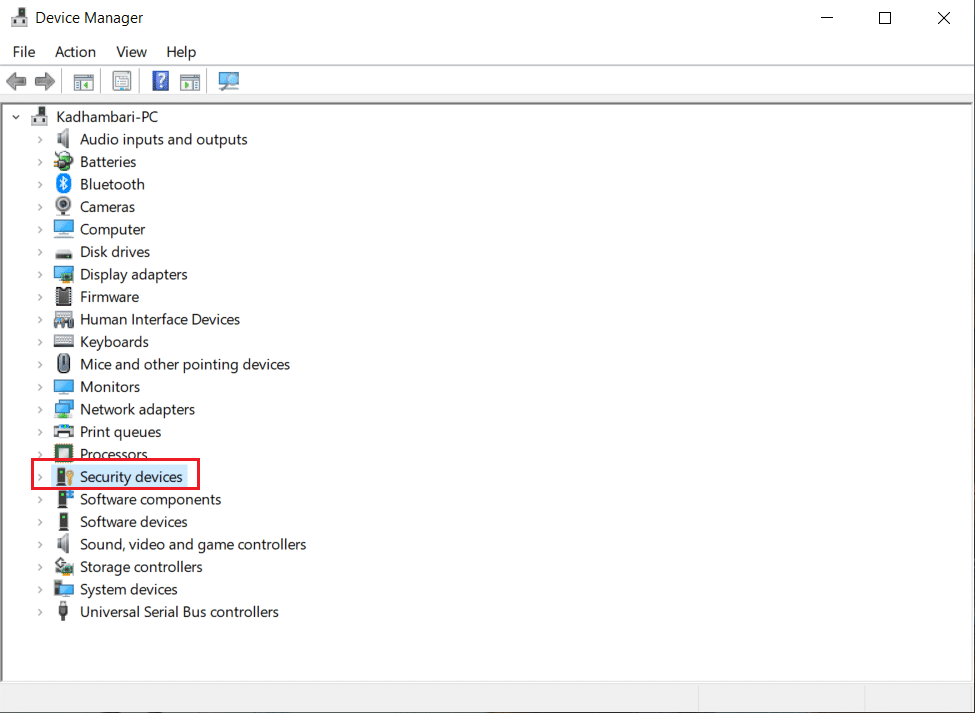Click Show/Hide Console Tree toolbar icon
Image resolution: width=975 pixels, height=713 pixels.
pyautogui.click(x=83, y=81)
